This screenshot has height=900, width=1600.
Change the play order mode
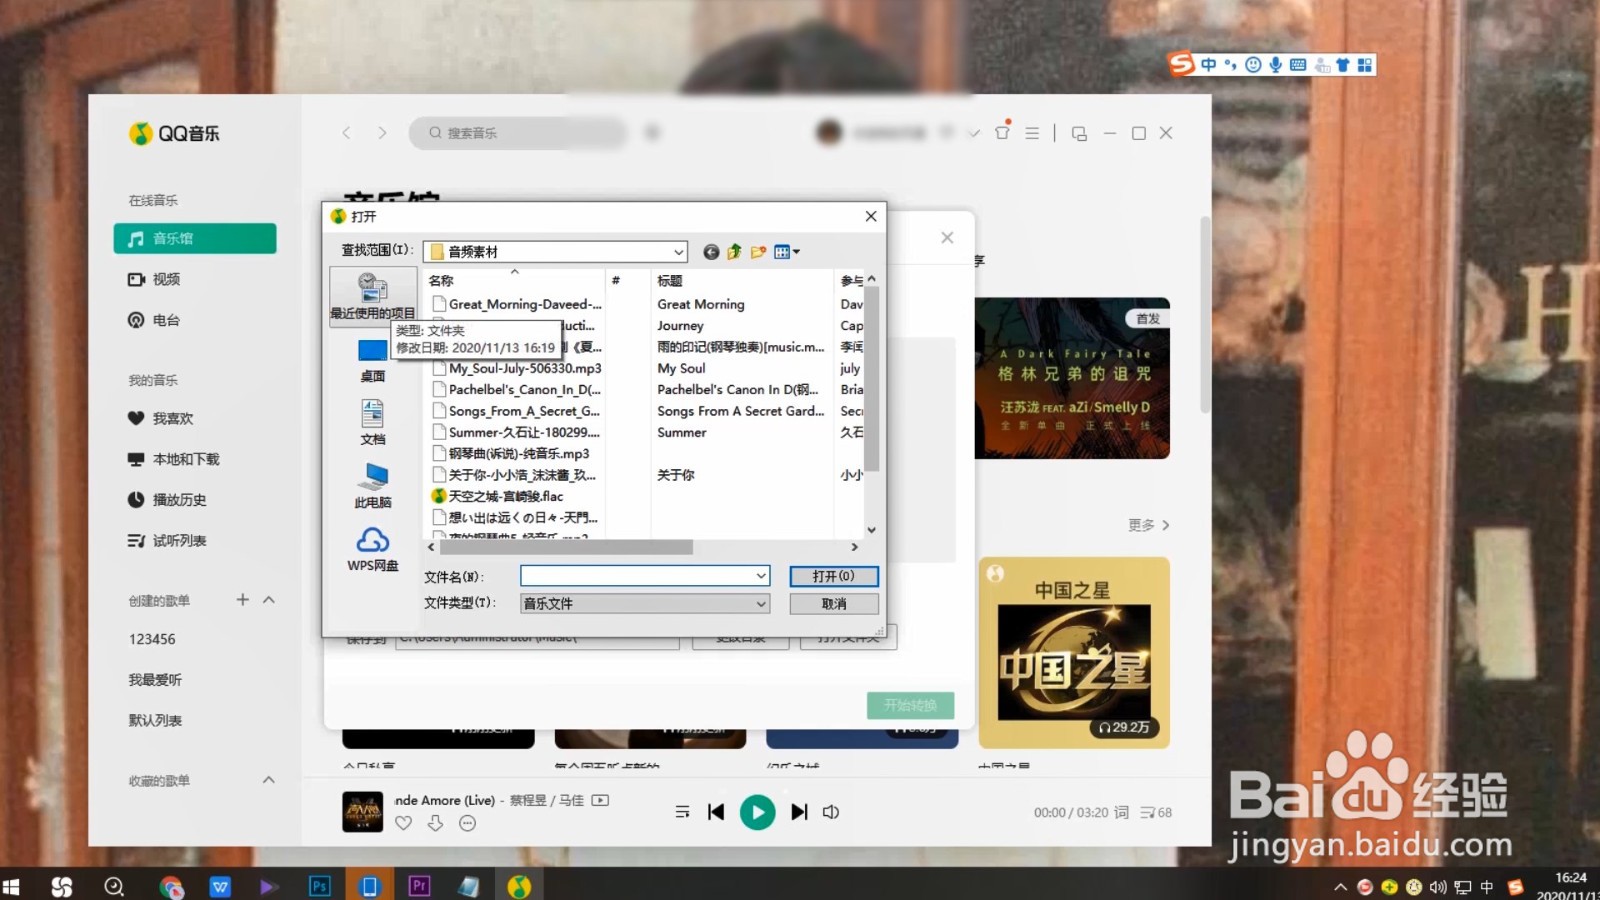[x=682, y=812]
